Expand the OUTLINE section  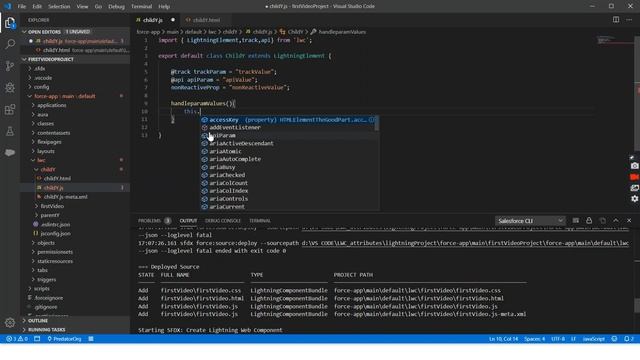pyautogui.click(x=76, y=321)
